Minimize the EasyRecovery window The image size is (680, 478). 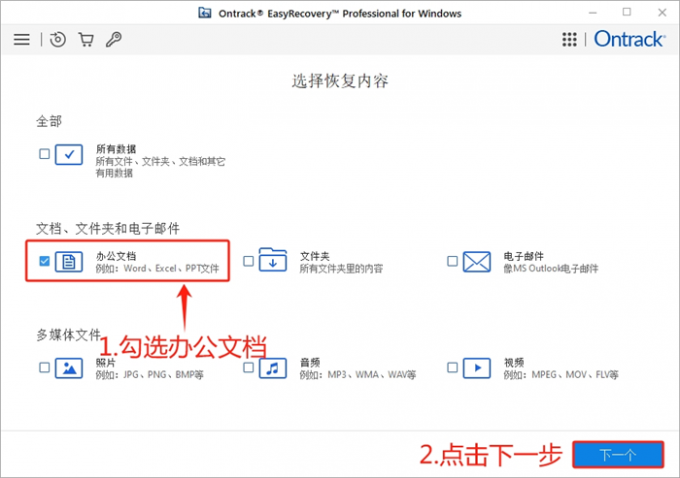click(593, 13)
